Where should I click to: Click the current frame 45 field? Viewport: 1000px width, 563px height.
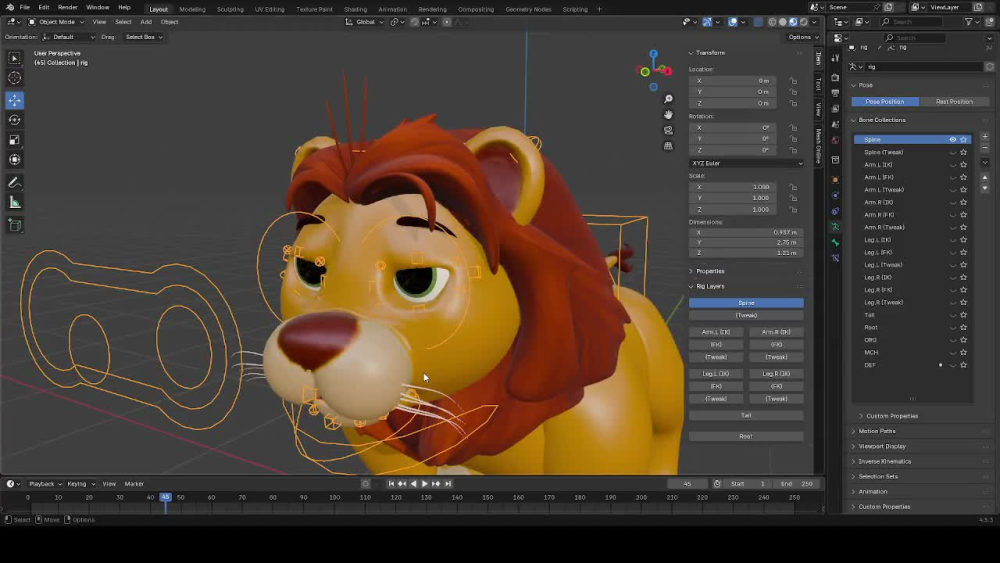click(x=688, y=484)
